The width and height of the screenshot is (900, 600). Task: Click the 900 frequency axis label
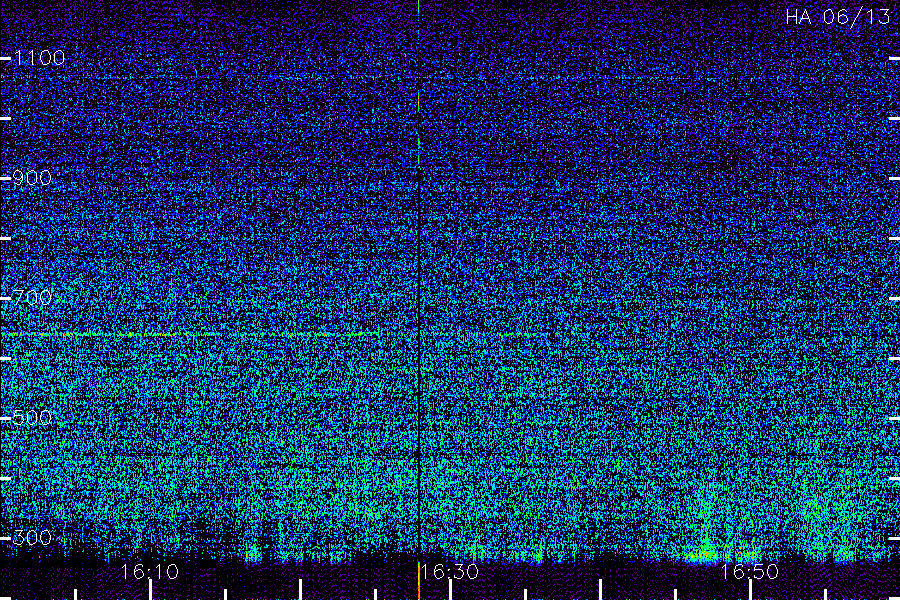coord(32,178)
